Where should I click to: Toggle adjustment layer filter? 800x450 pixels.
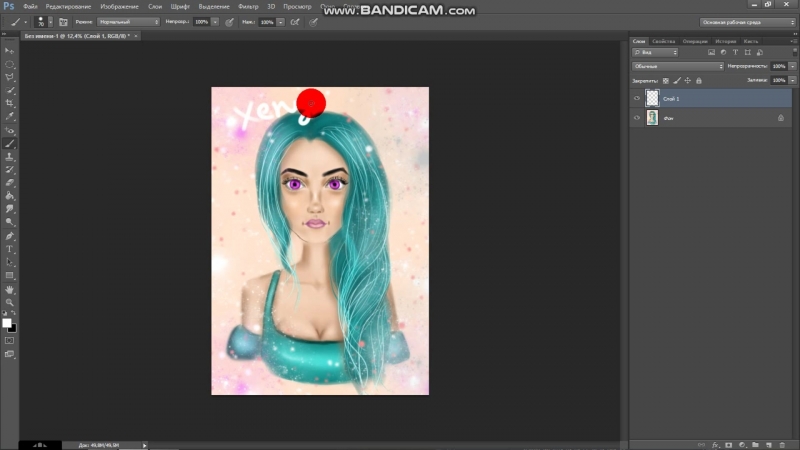[723, 53]
